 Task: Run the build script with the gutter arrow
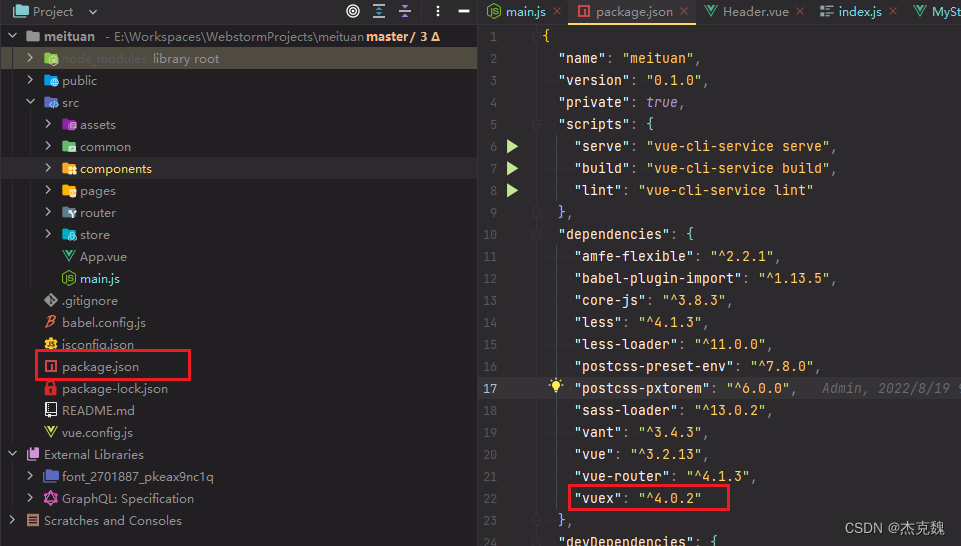point(512,169)
